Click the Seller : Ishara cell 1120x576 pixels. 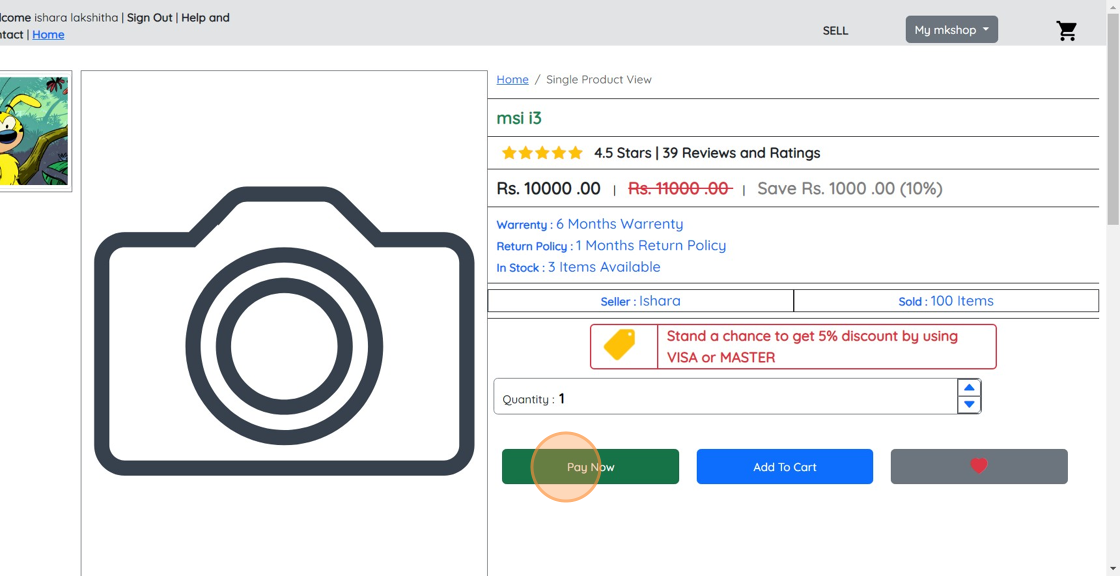641,301
